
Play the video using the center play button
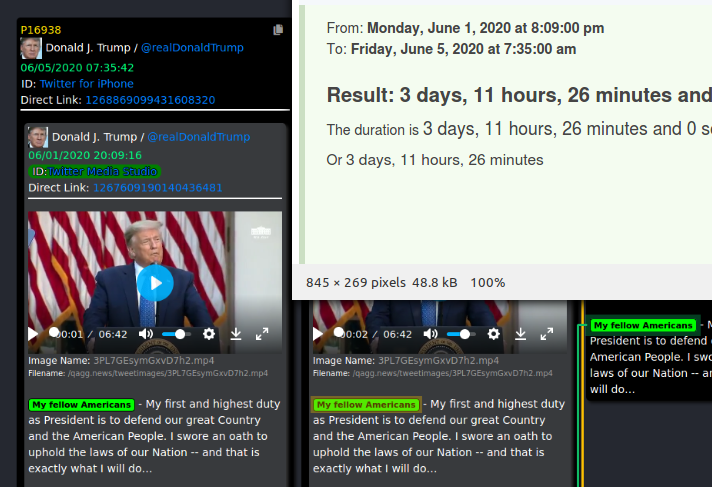click(x=155, y=283)
